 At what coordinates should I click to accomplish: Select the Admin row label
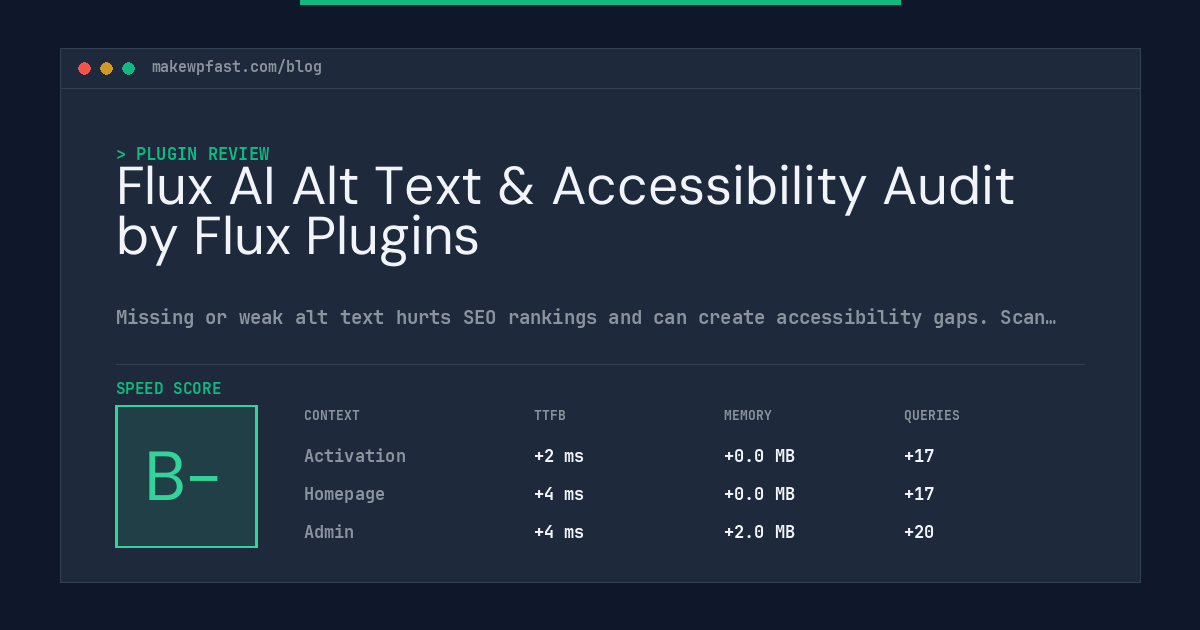[329, 532]
